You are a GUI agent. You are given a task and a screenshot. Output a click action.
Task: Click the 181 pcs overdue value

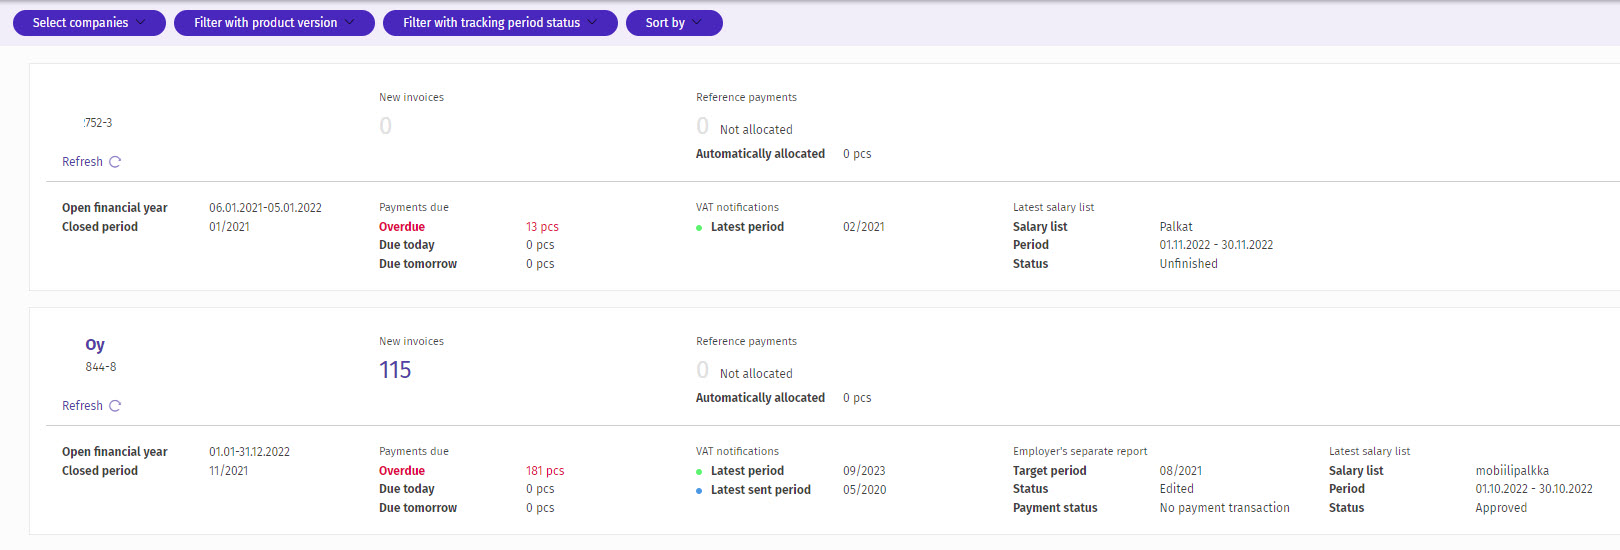pos(545,471)
